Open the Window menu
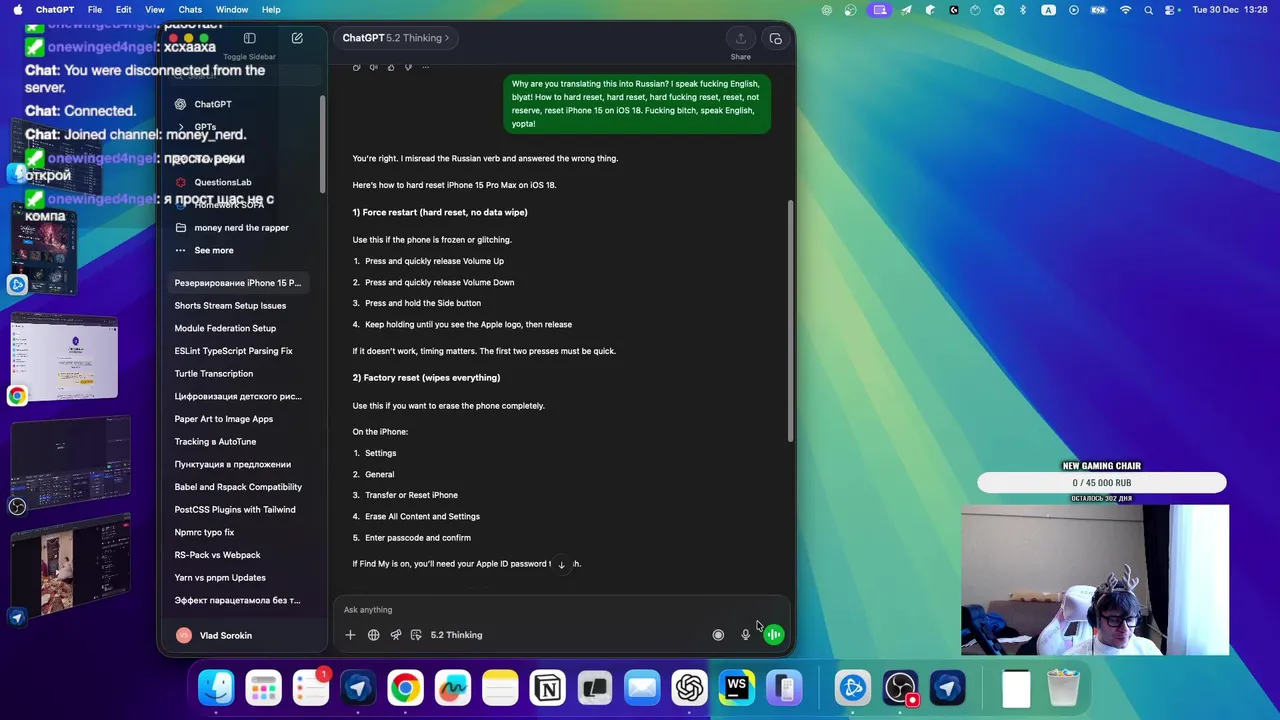The height and width of the screenshot is (720, 1280). click(x=232, y=10)
